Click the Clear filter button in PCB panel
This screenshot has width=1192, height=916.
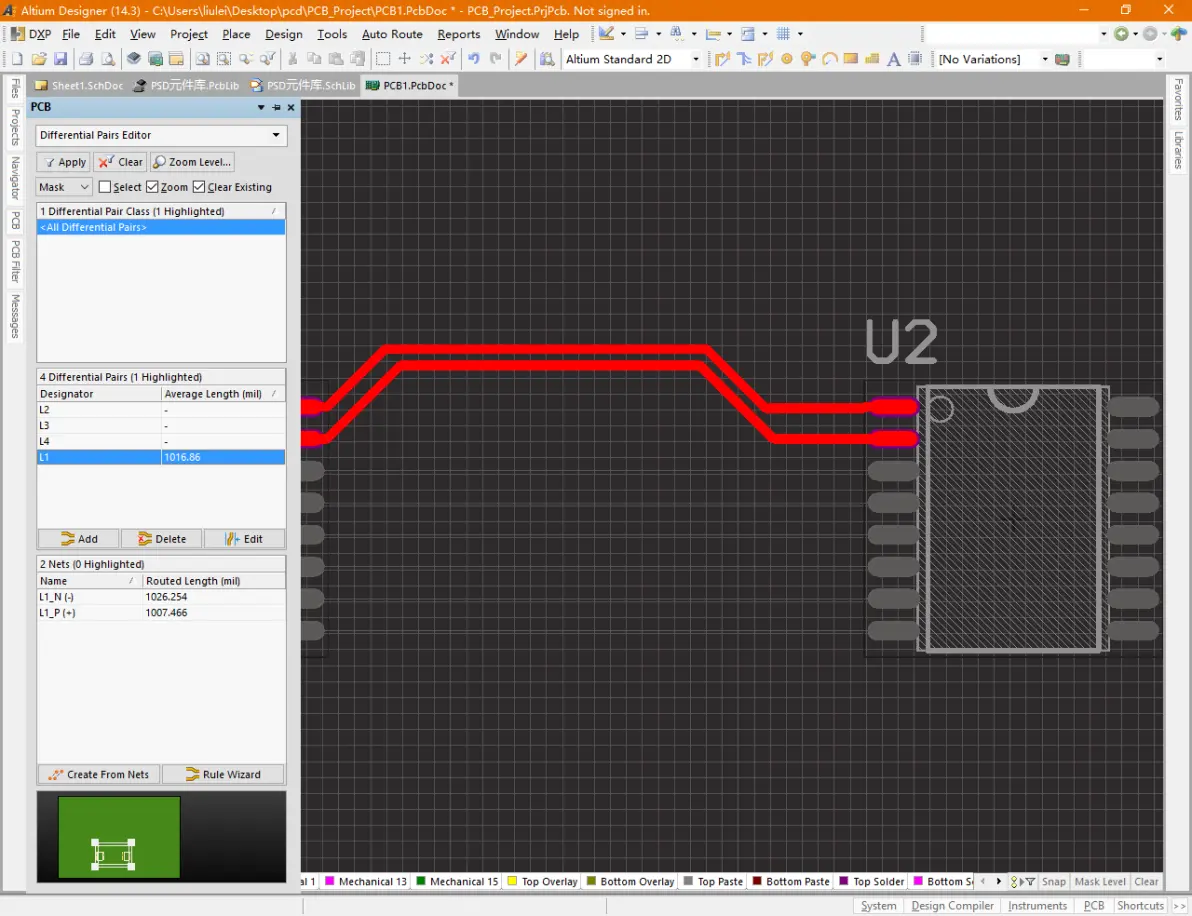tap(120, 162)
